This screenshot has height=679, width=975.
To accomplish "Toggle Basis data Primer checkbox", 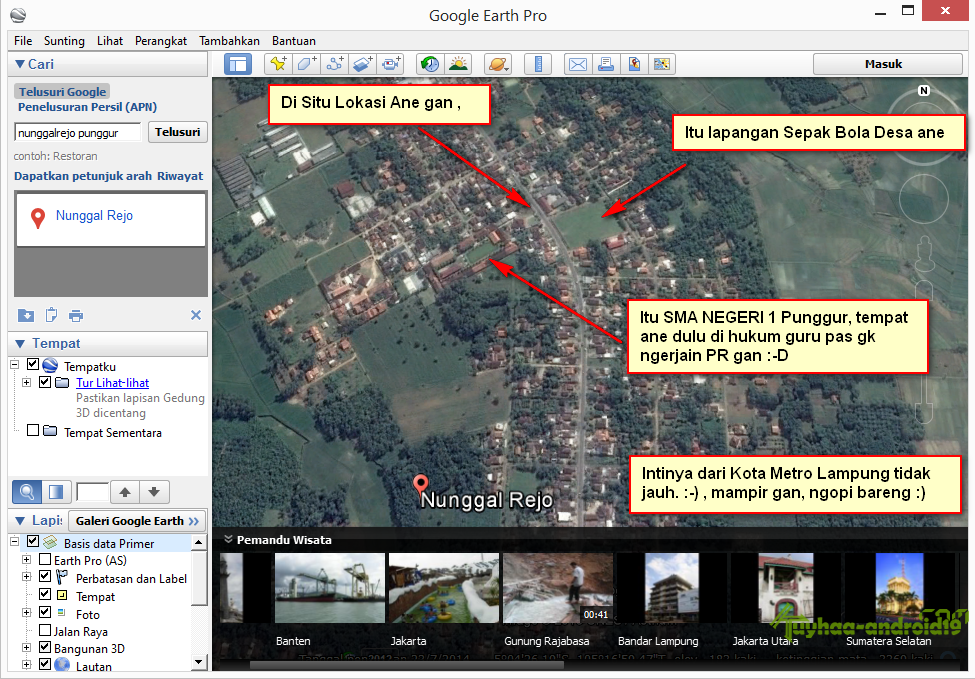I will click(33, 542).
